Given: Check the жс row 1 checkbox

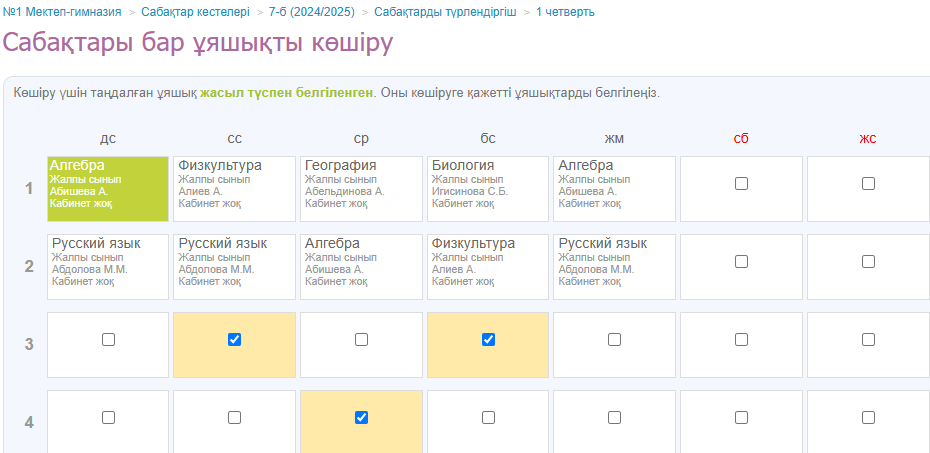Looking at the screenshot, I should pos(868,184).
